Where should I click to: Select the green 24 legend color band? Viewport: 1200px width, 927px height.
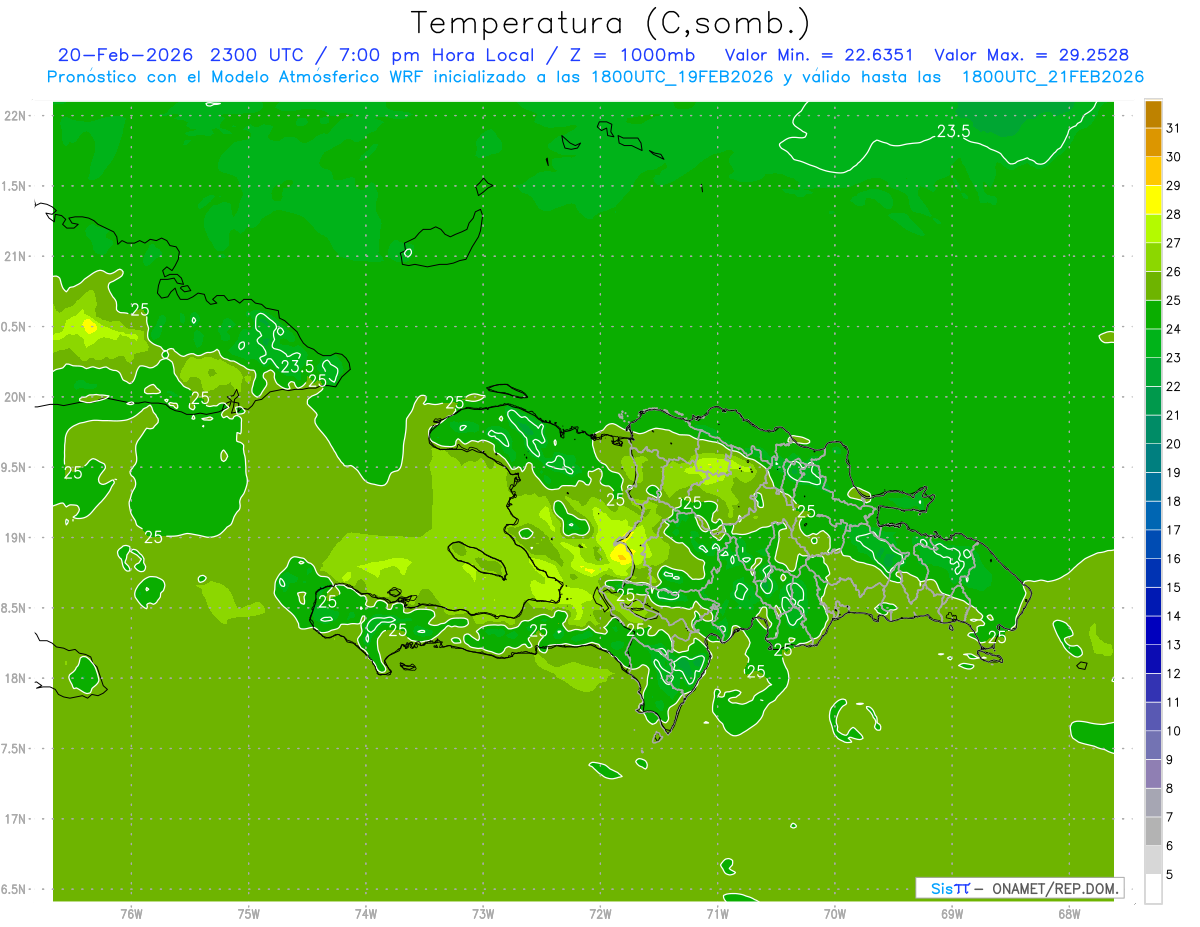[x=1153, y=315]
